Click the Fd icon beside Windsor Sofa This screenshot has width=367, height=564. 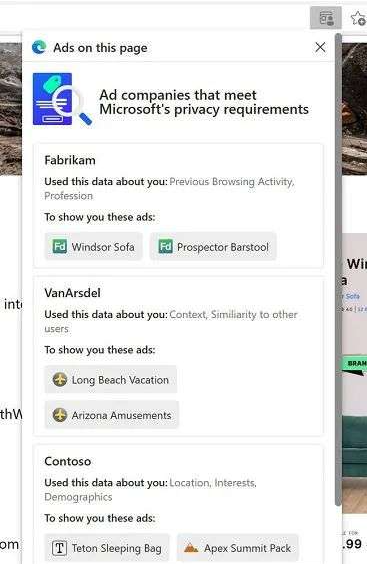click(60, 247)
